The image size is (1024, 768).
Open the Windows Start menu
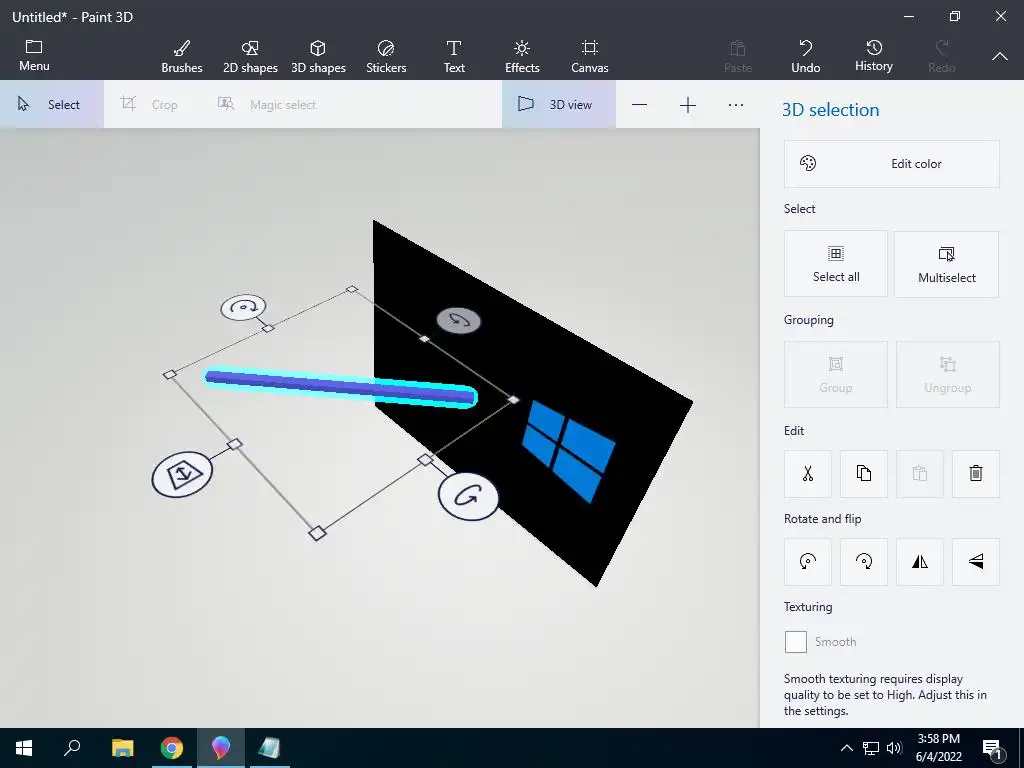tap(24, 748)
